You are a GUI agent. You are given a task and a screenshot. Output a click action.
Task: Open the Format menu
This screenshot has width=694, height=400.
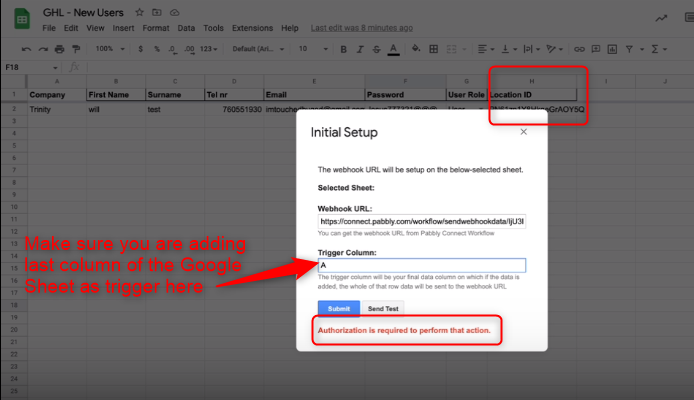[x=156, y=28]
